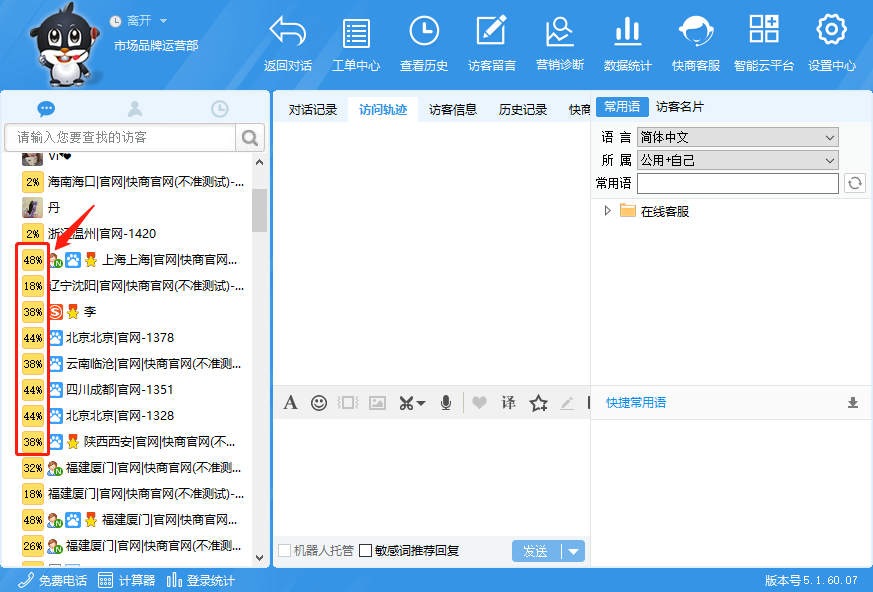
Task: Switch to the 访客名片 tab
Action: 679,107
